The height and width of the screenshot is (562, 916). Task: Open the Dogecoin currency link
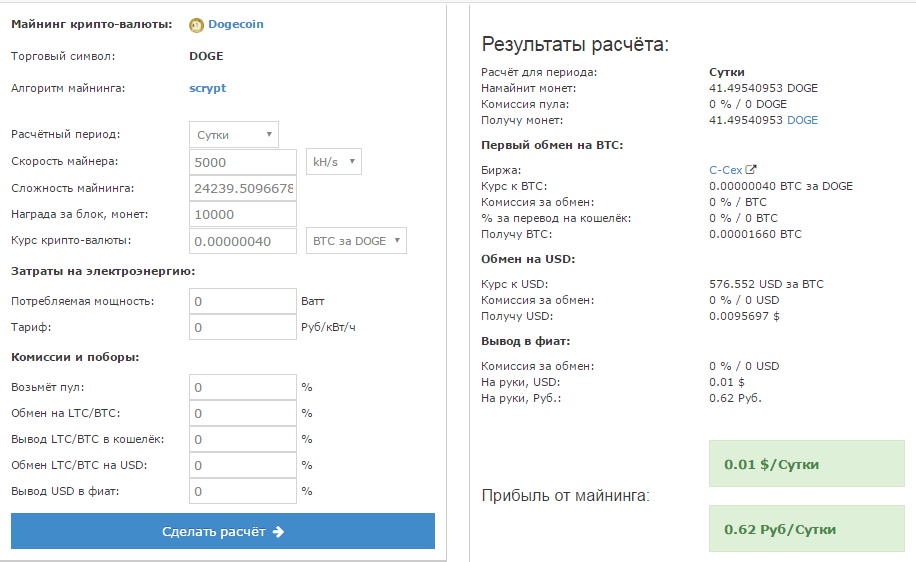point(236,24)
